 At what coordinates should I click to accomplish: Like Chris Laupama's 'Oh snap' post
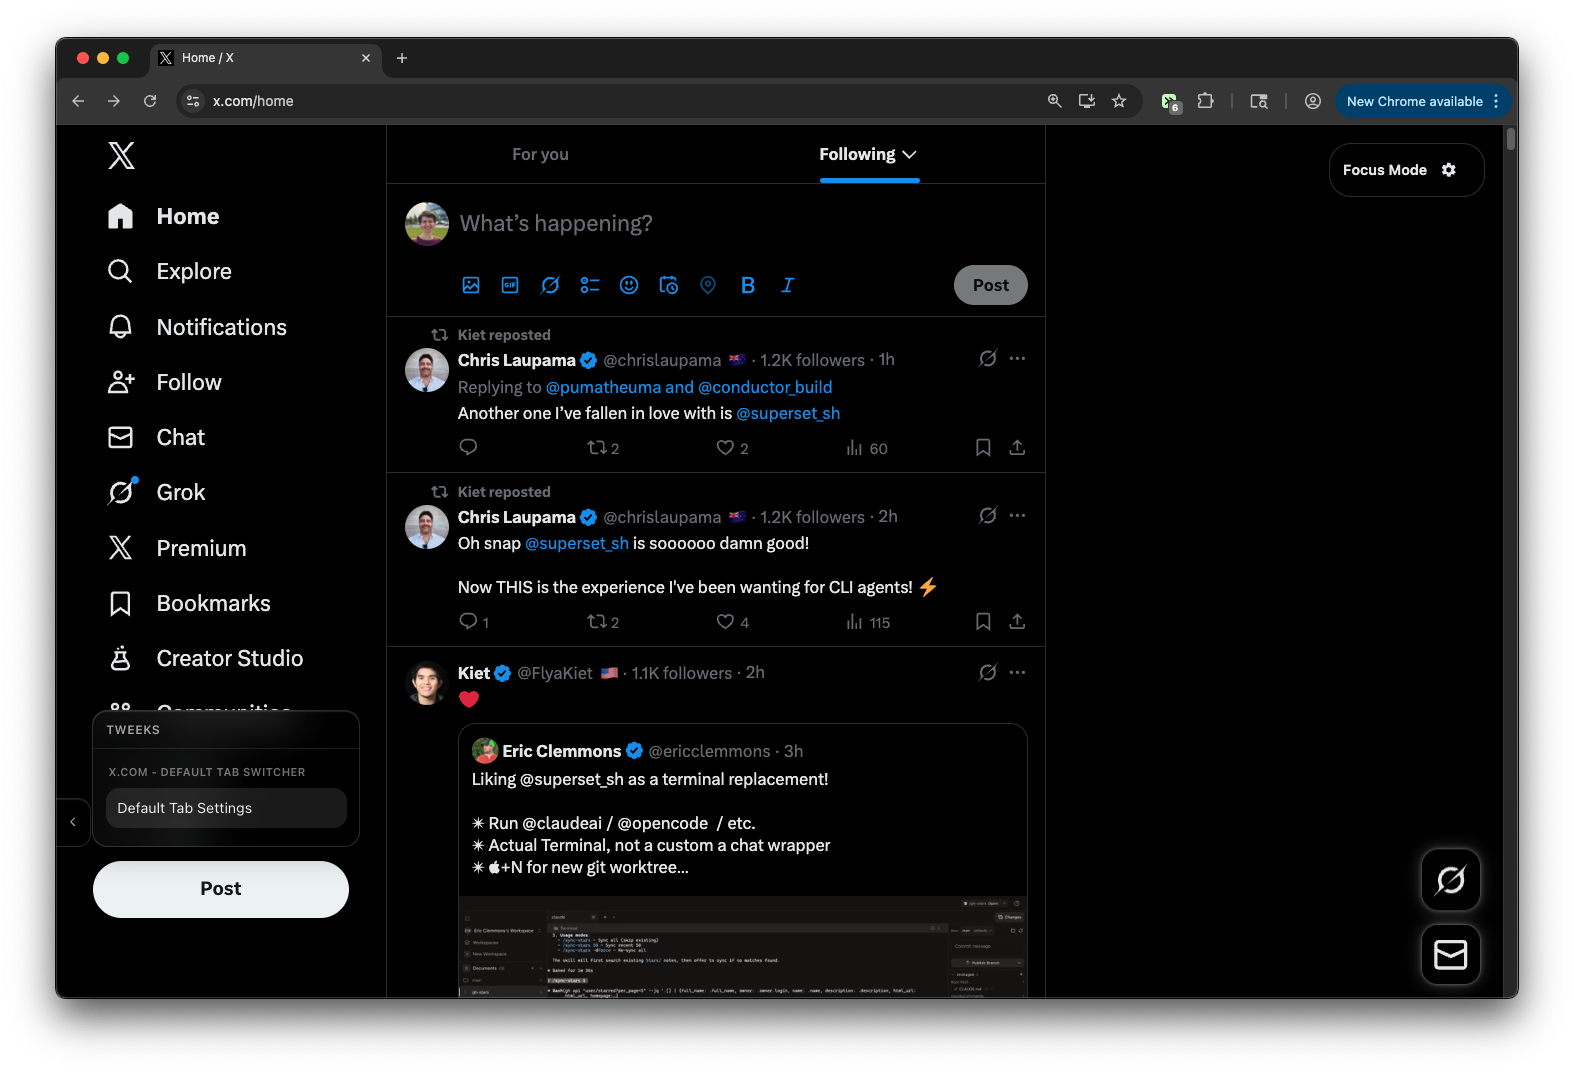click(725, 622)
